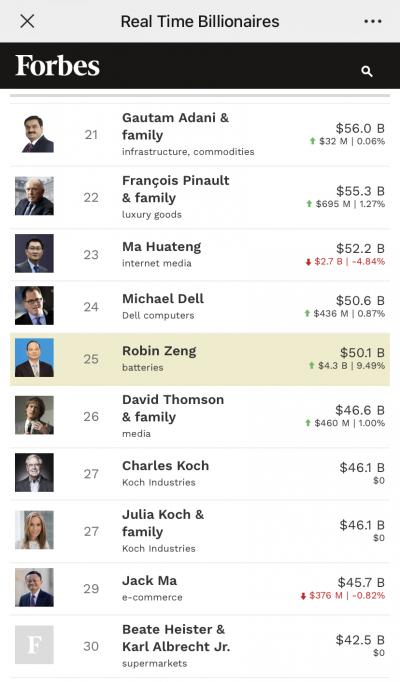Open the David Thomson & family entry
400x682 pixels.
point(173,408)
